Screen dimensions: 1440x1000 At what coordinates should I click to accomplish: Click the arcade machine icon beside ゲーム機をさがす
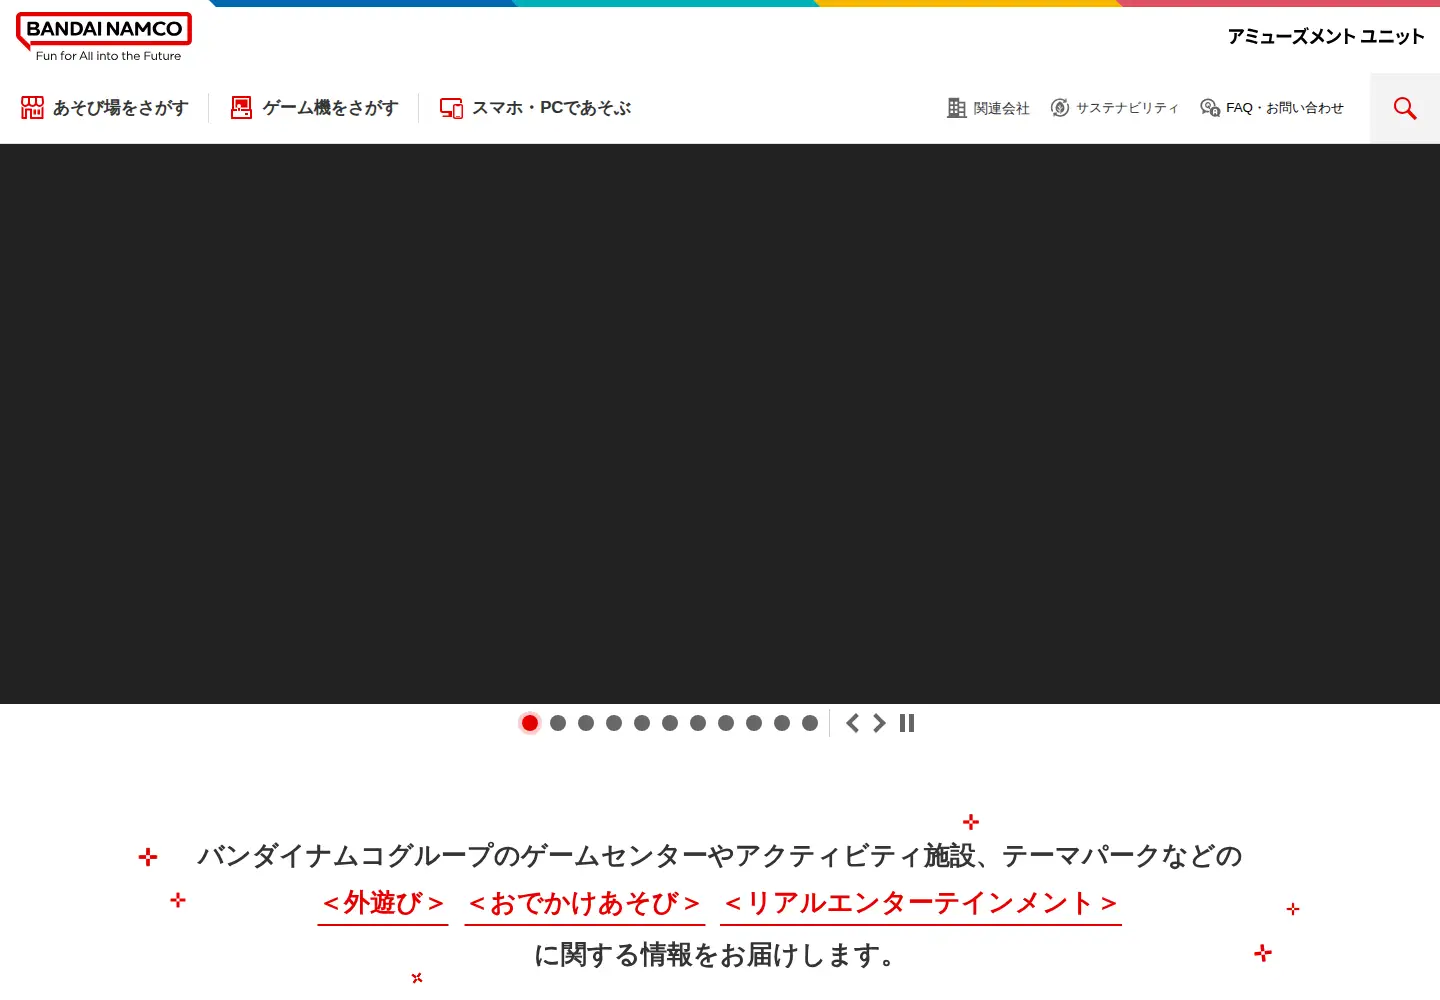(x=241, y=108)
